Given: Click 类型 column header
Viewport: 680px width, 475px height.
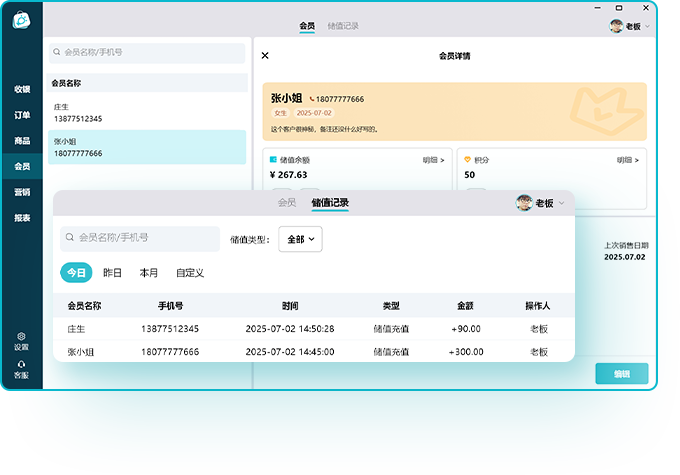Looking at the screenshot, I should click(x=391, y=306).
